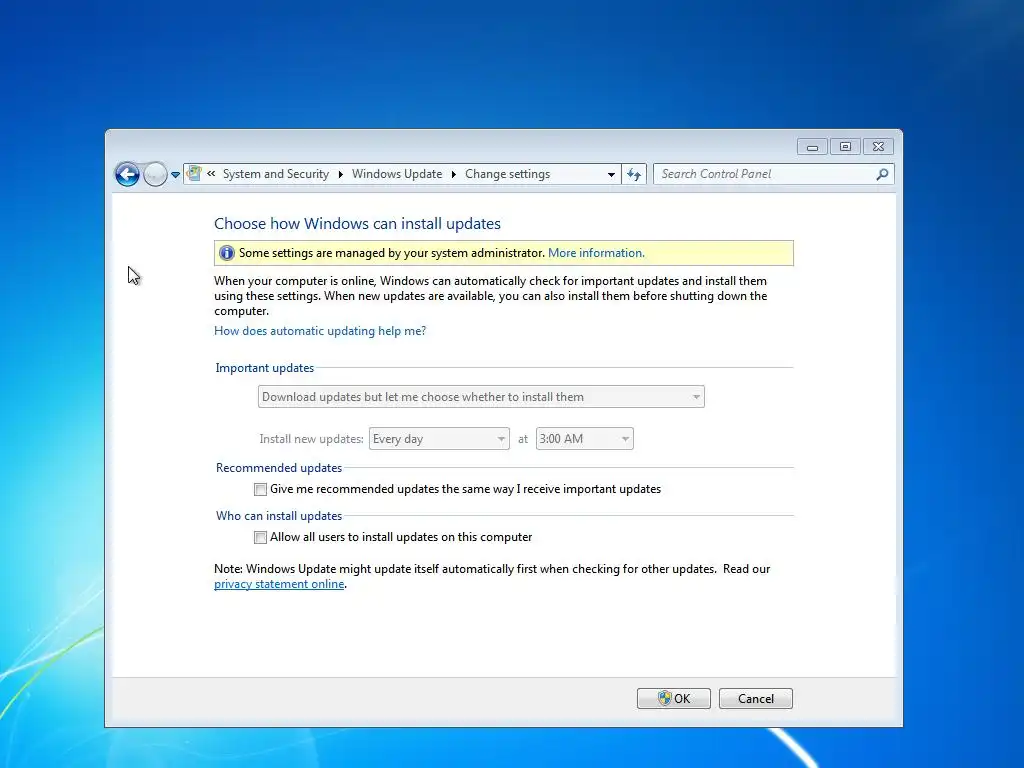Viewport: 1024px width, 768px height.
Task: Click the OK button with shield
Action: (673, 698)
